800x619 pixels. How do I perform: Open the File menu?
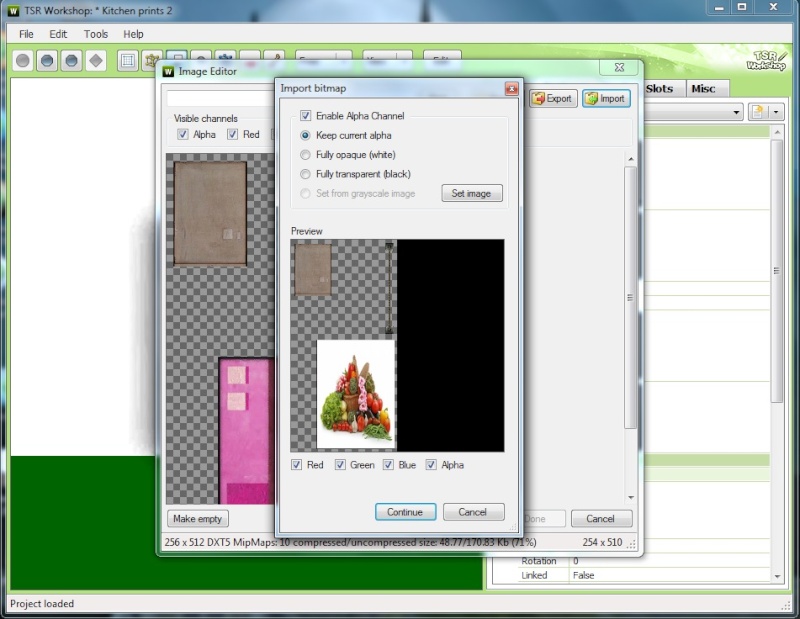pos(26,34)
